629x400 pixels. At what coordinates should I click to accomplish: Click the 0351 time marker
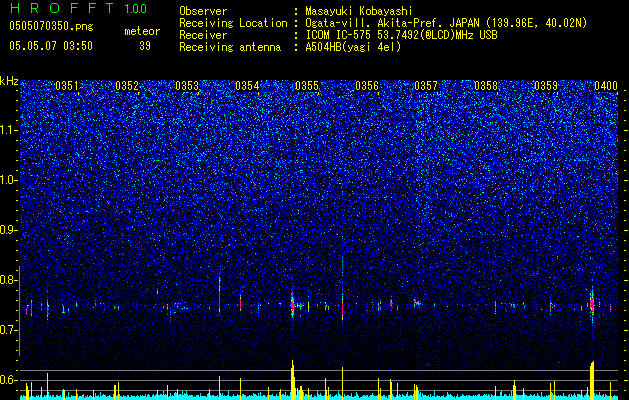[x=67, y=86]
